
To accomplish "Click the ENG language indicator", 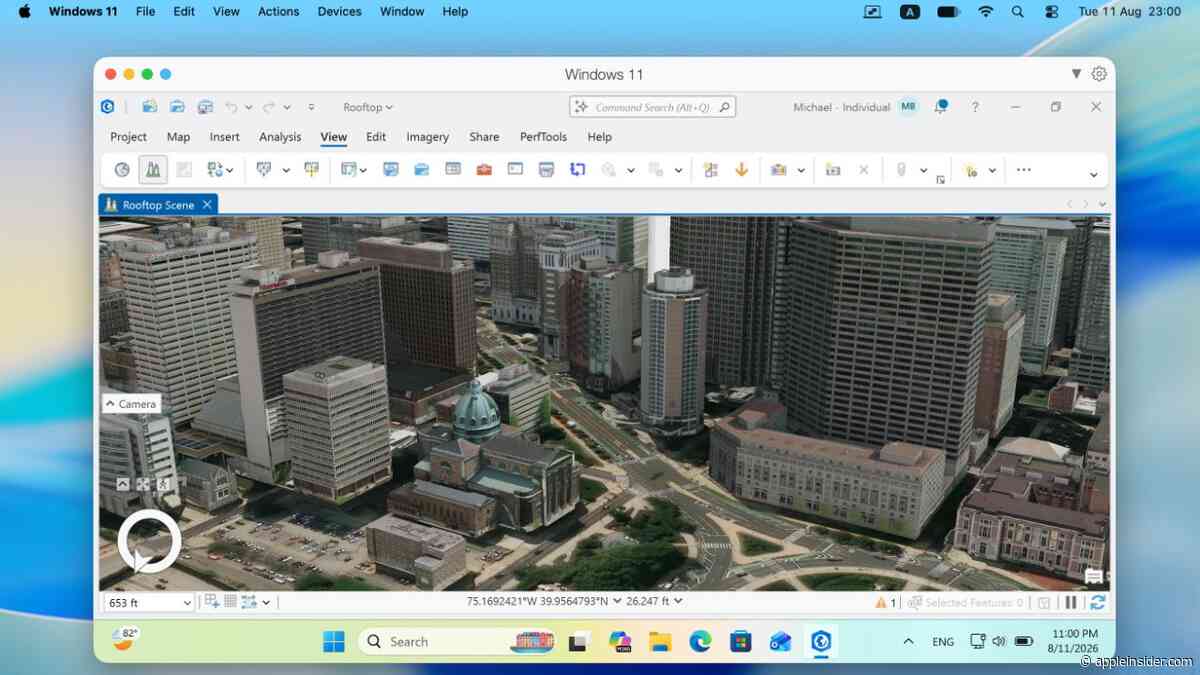I will pos(943,642).
